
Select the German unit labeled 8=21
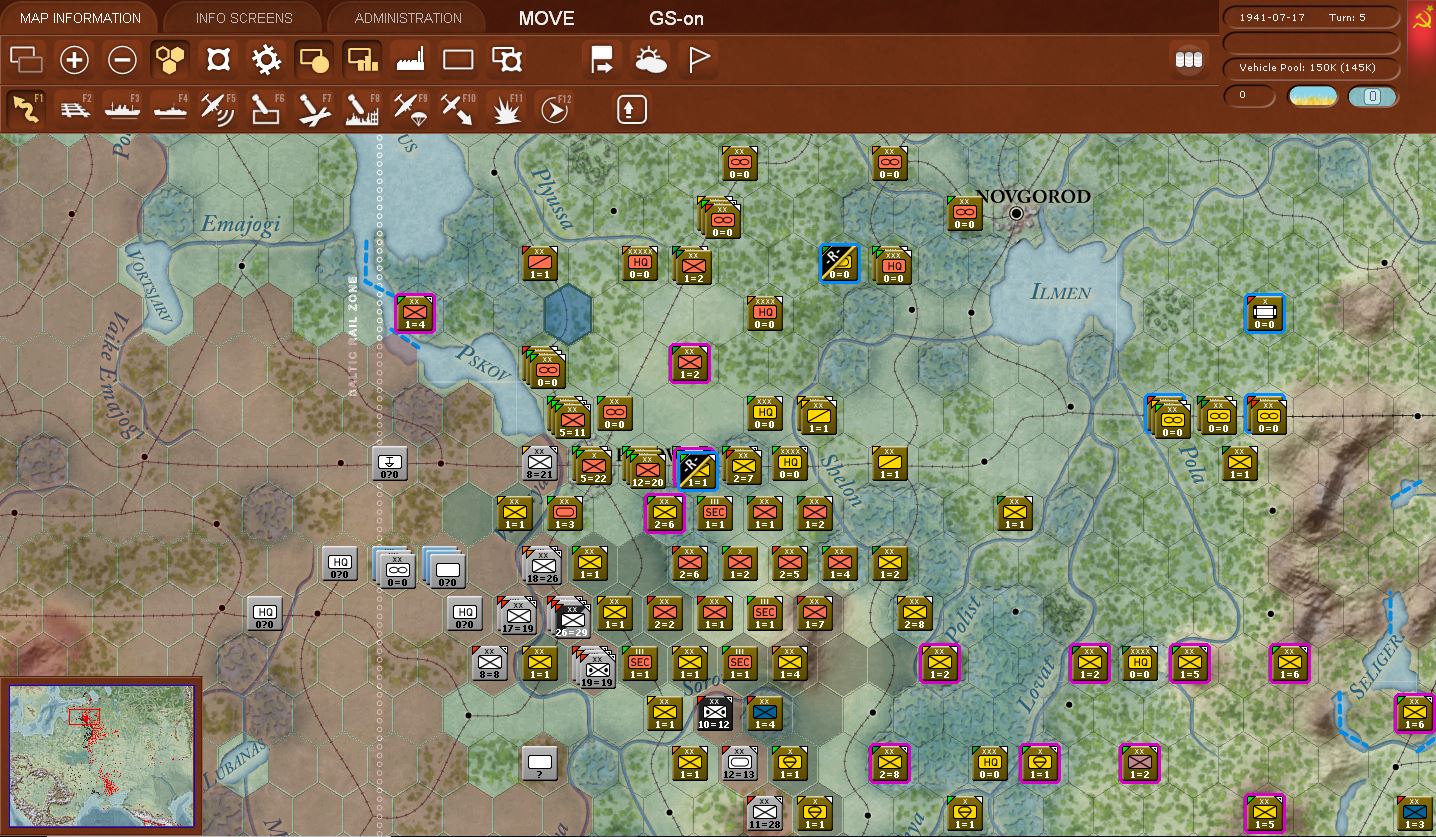pos(540,464)
